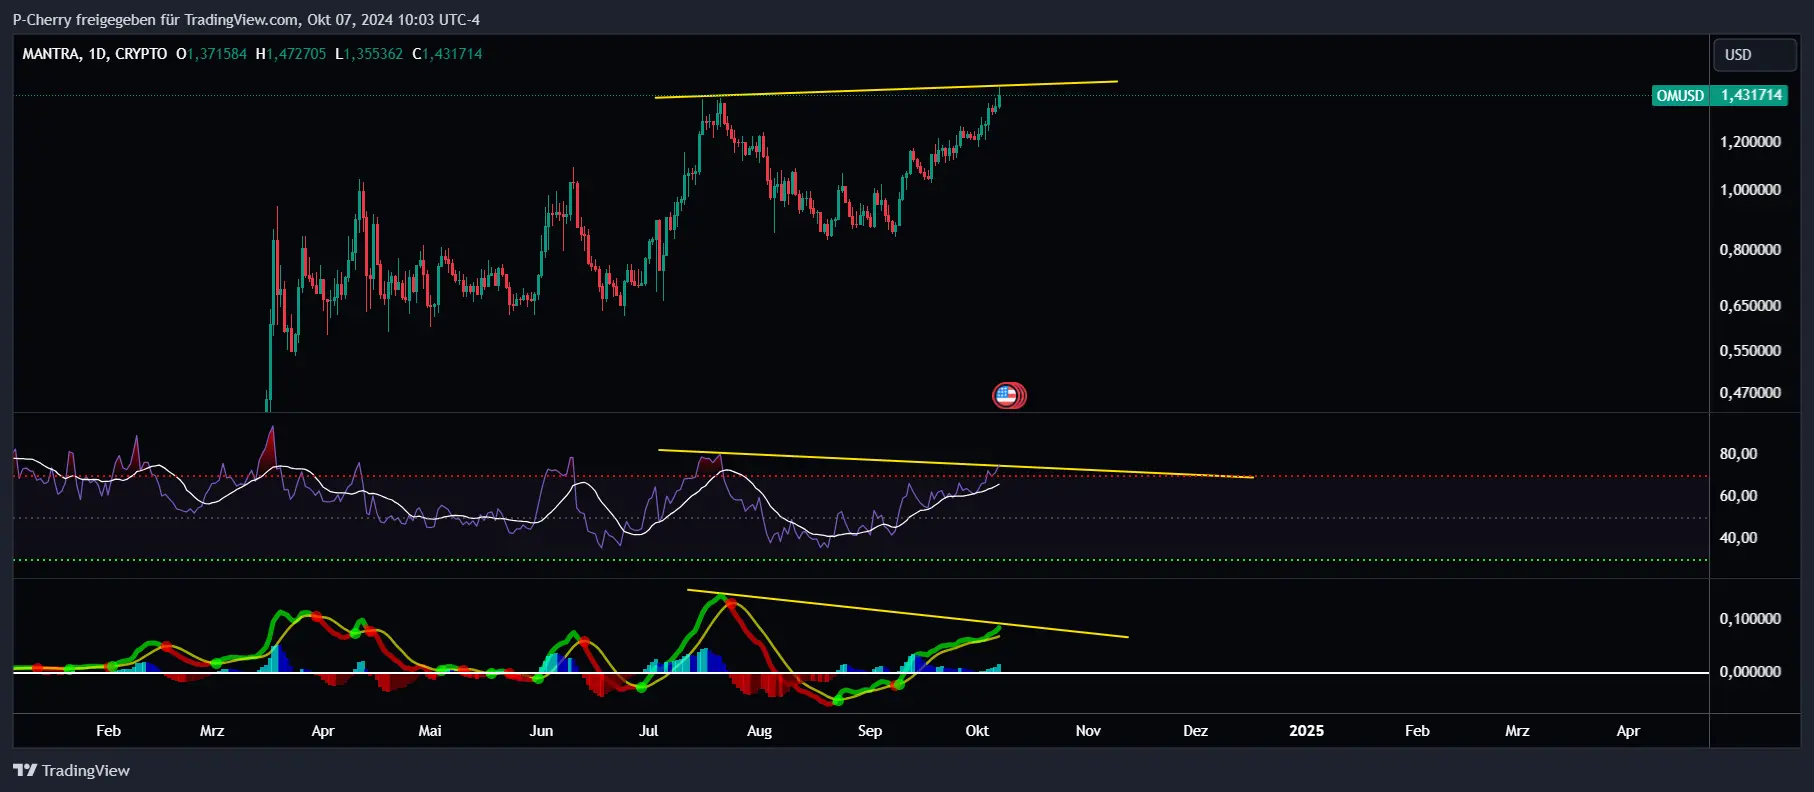
Task: Click the 0,800000 price axis label
Action: pyautogui.click(x=1750, y=250)
